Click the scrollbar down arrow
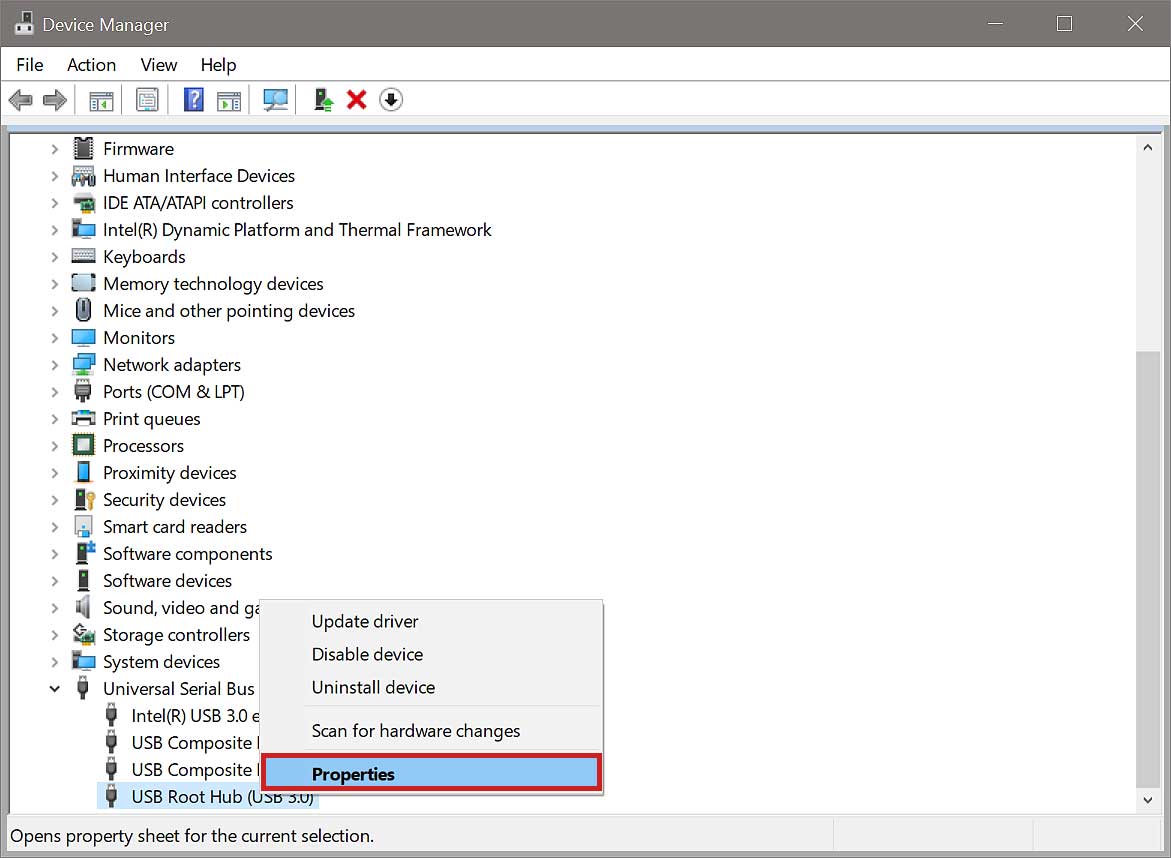Screen dimensions: 1171x858 [1147, 800]
